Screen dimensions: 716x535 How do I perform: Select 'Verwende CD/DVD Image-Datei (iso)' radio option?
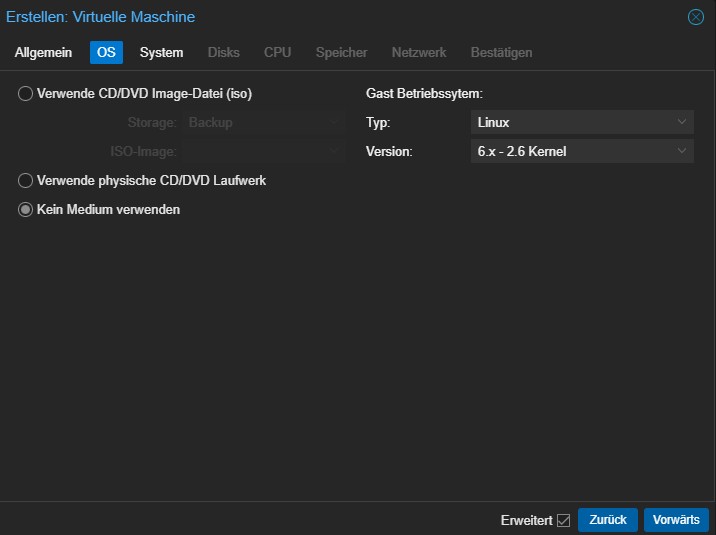pyautogui.click(x=25, y=94)
